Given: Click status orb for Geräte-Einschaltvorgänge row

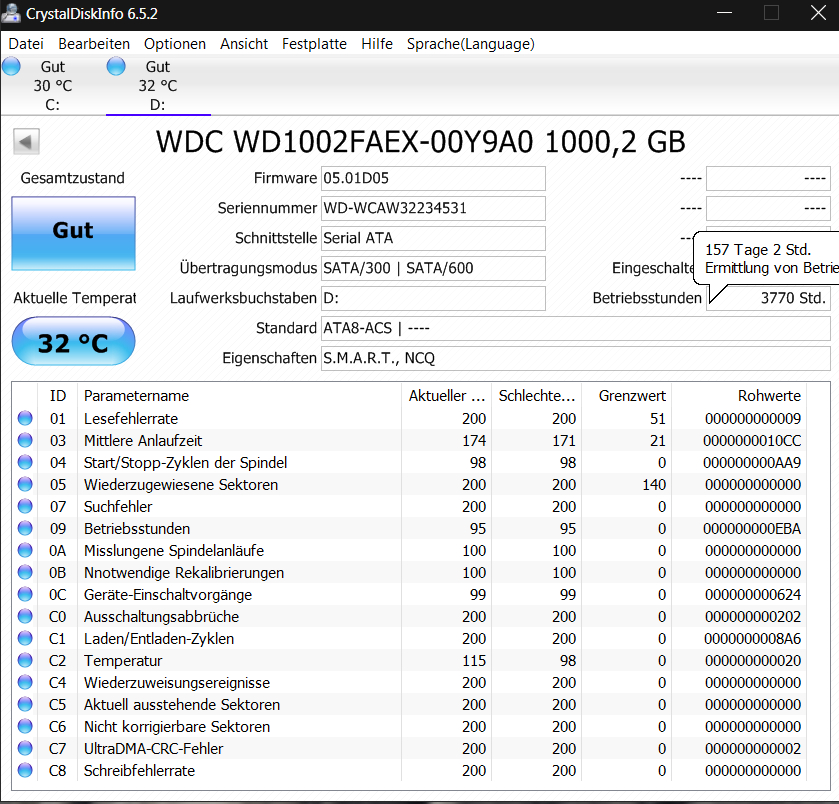Looking at the screenshot, I should pyautogui.click(x=25, y=594).
